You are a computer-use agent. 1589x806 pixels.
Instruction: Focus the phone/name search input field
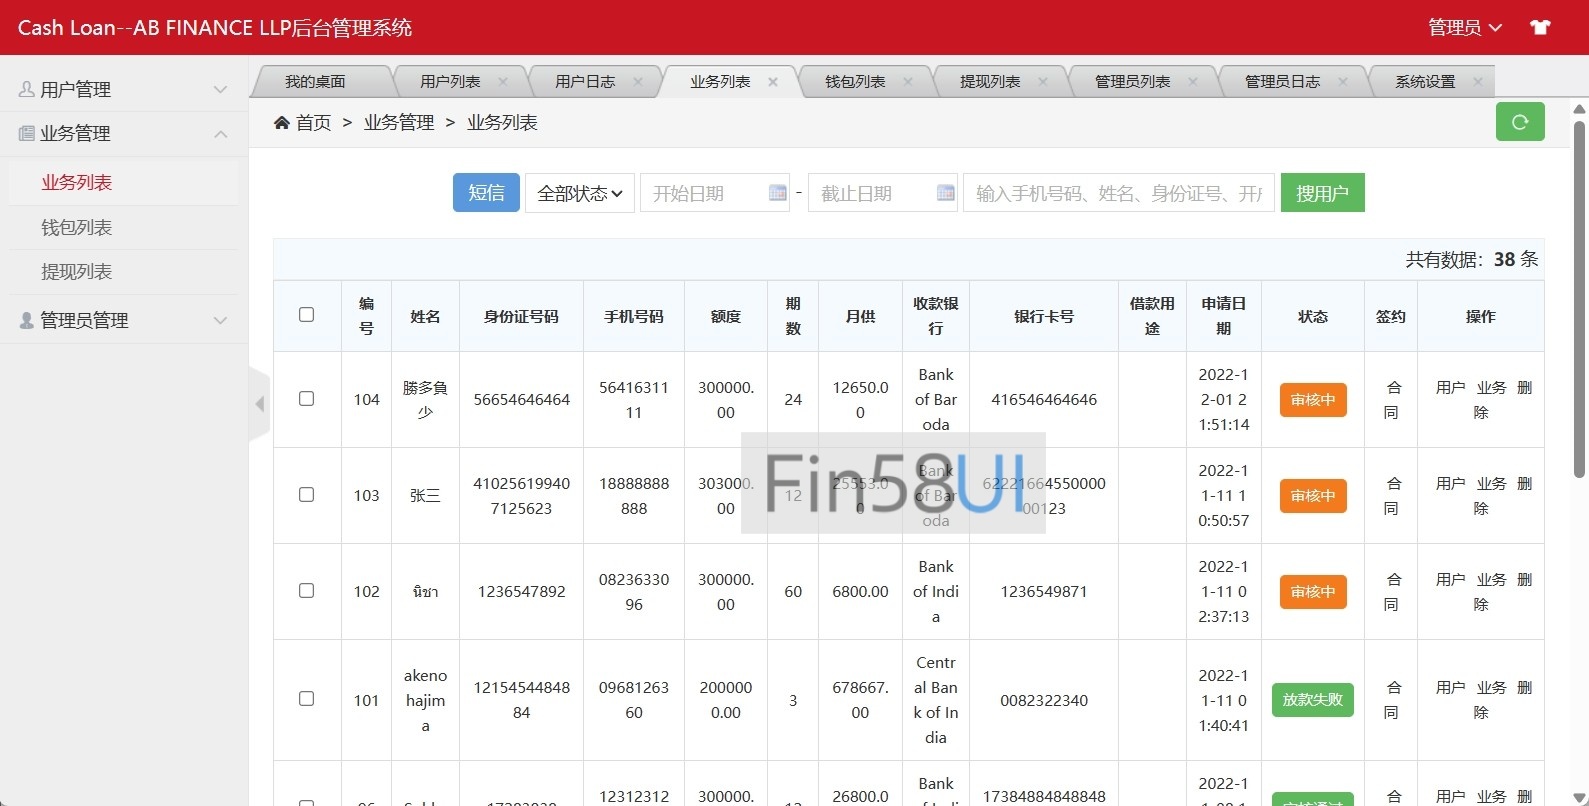coord(1118,193)
